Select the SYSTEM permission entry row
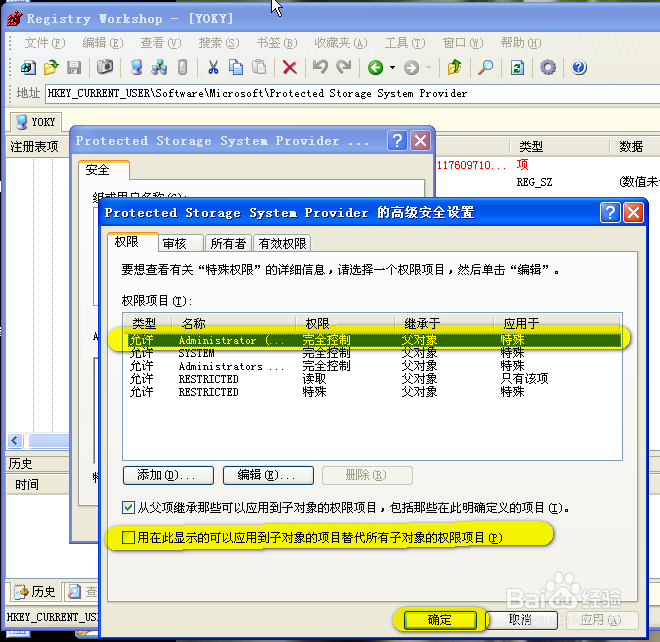The image size is (660, 642). (374, 353)
